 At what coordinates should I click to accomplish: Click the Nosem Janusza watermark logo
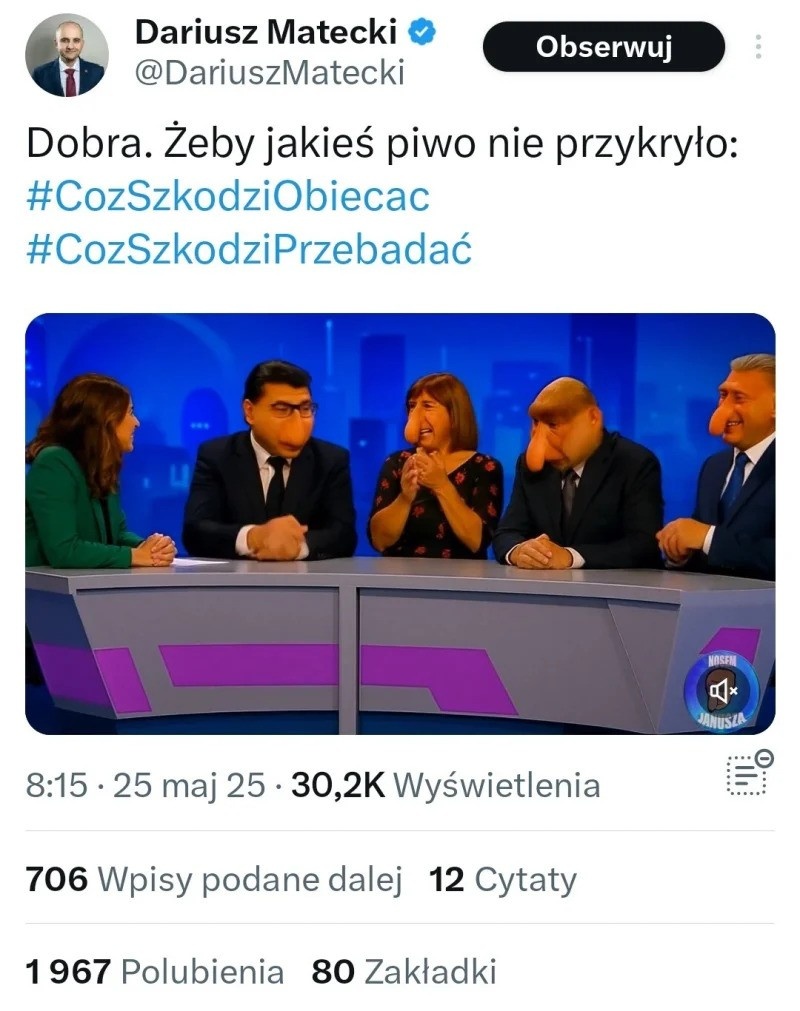pyautogui.click(x=722, y=691)
